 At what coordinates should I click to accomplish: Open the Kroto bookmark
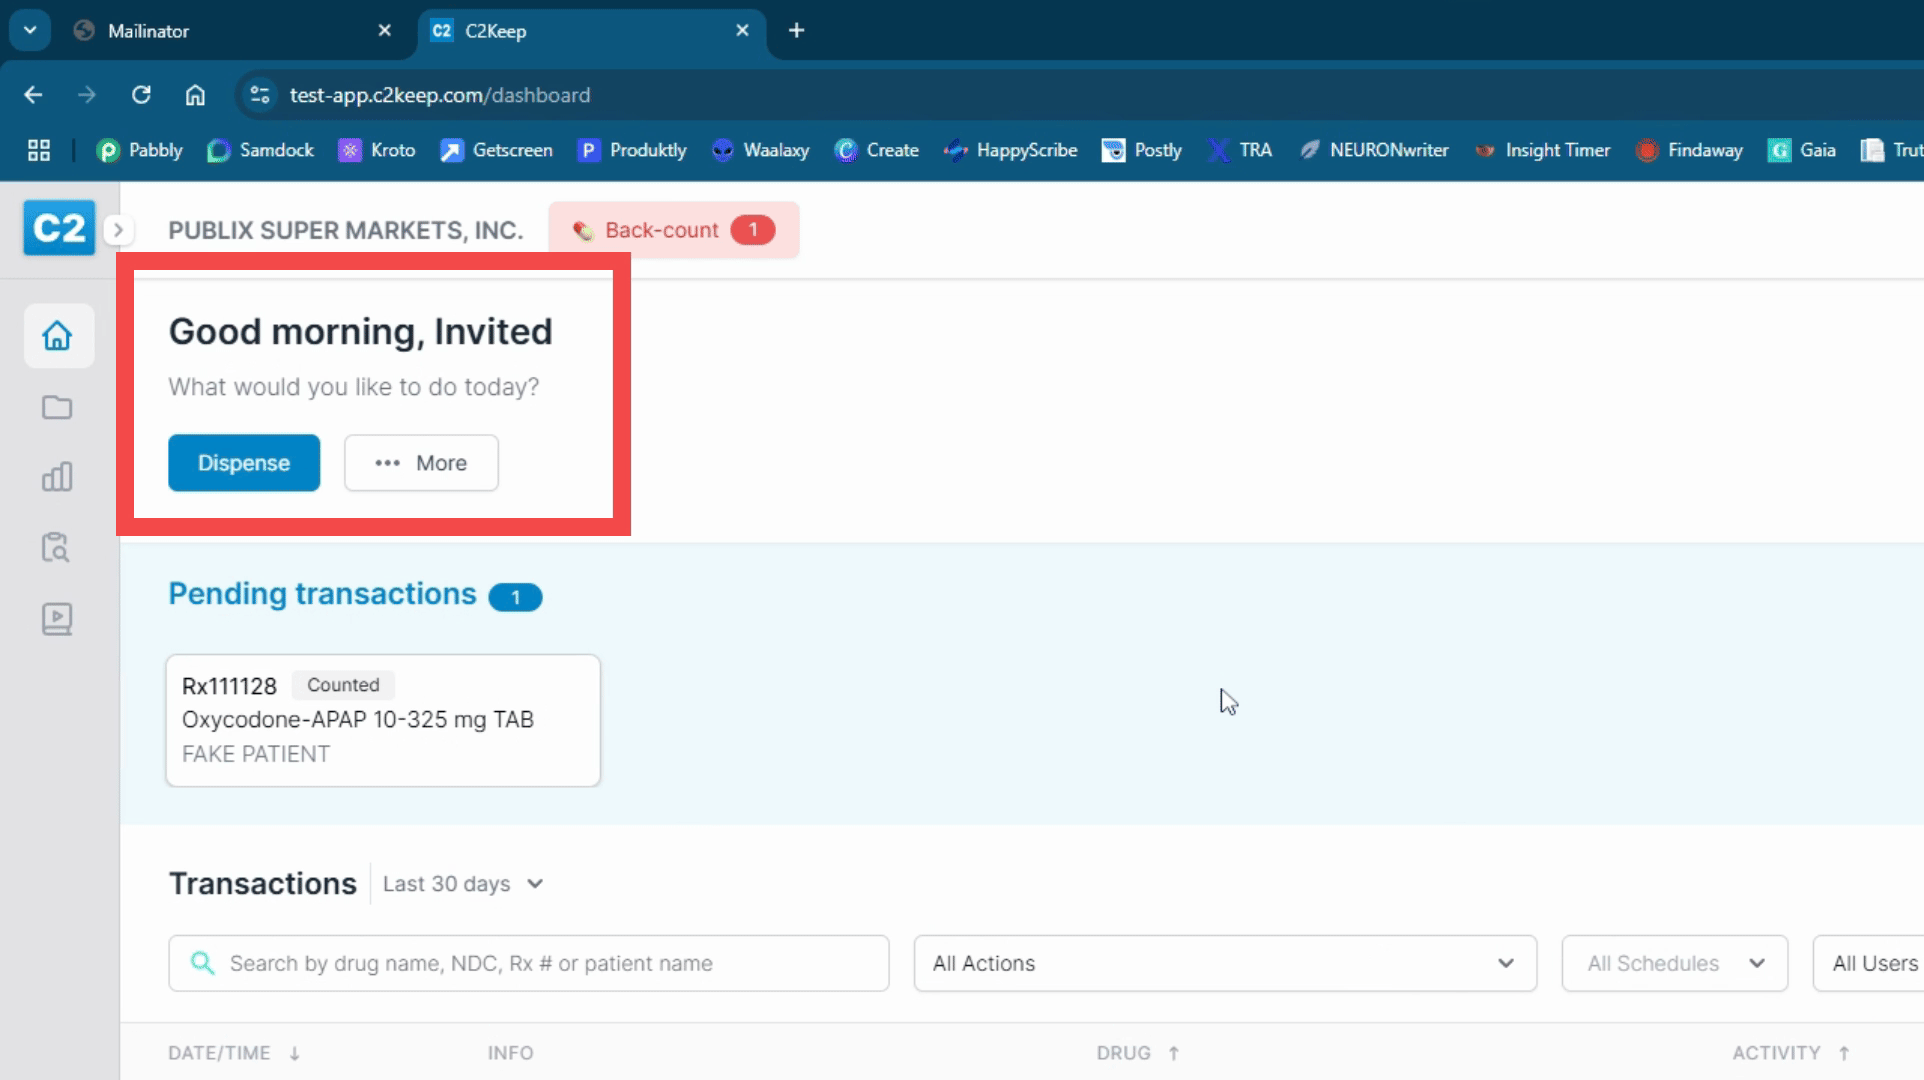point(377,150)
